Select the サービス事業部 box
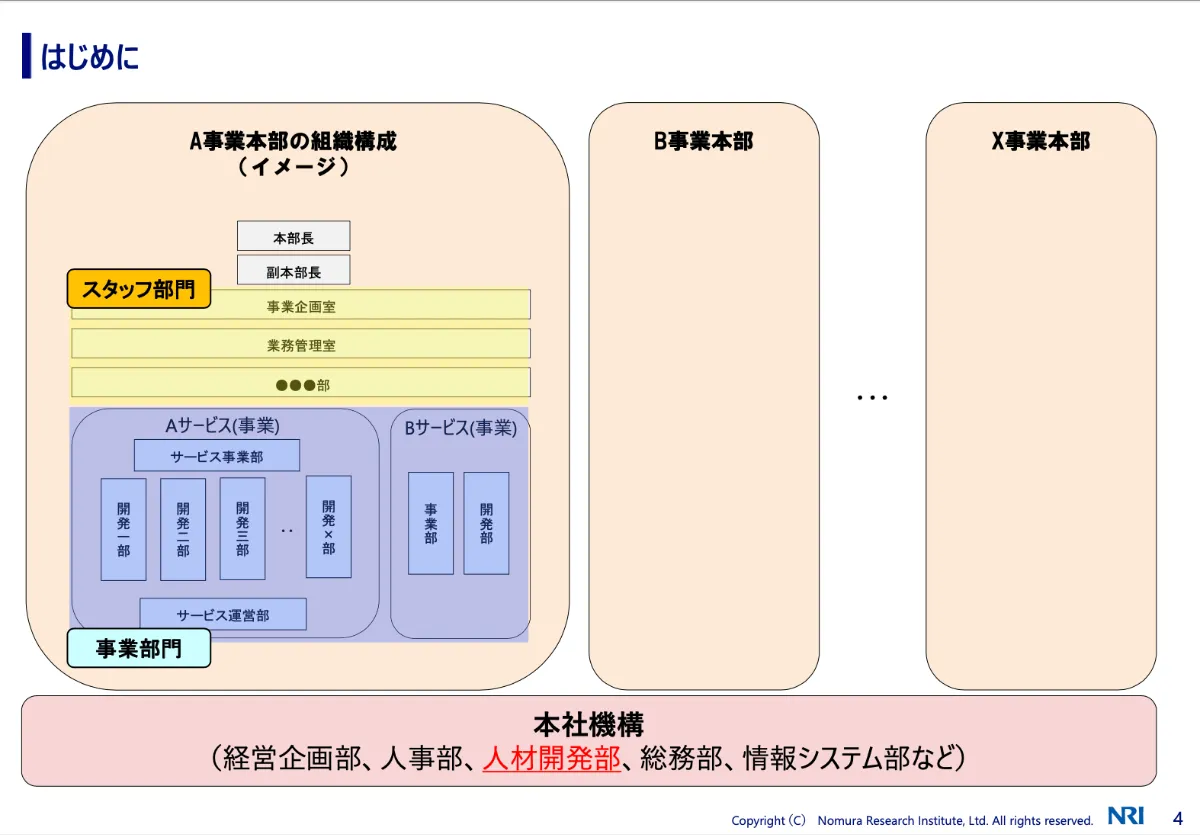The height and width of the screenshot is (835, 1200). 218,455
